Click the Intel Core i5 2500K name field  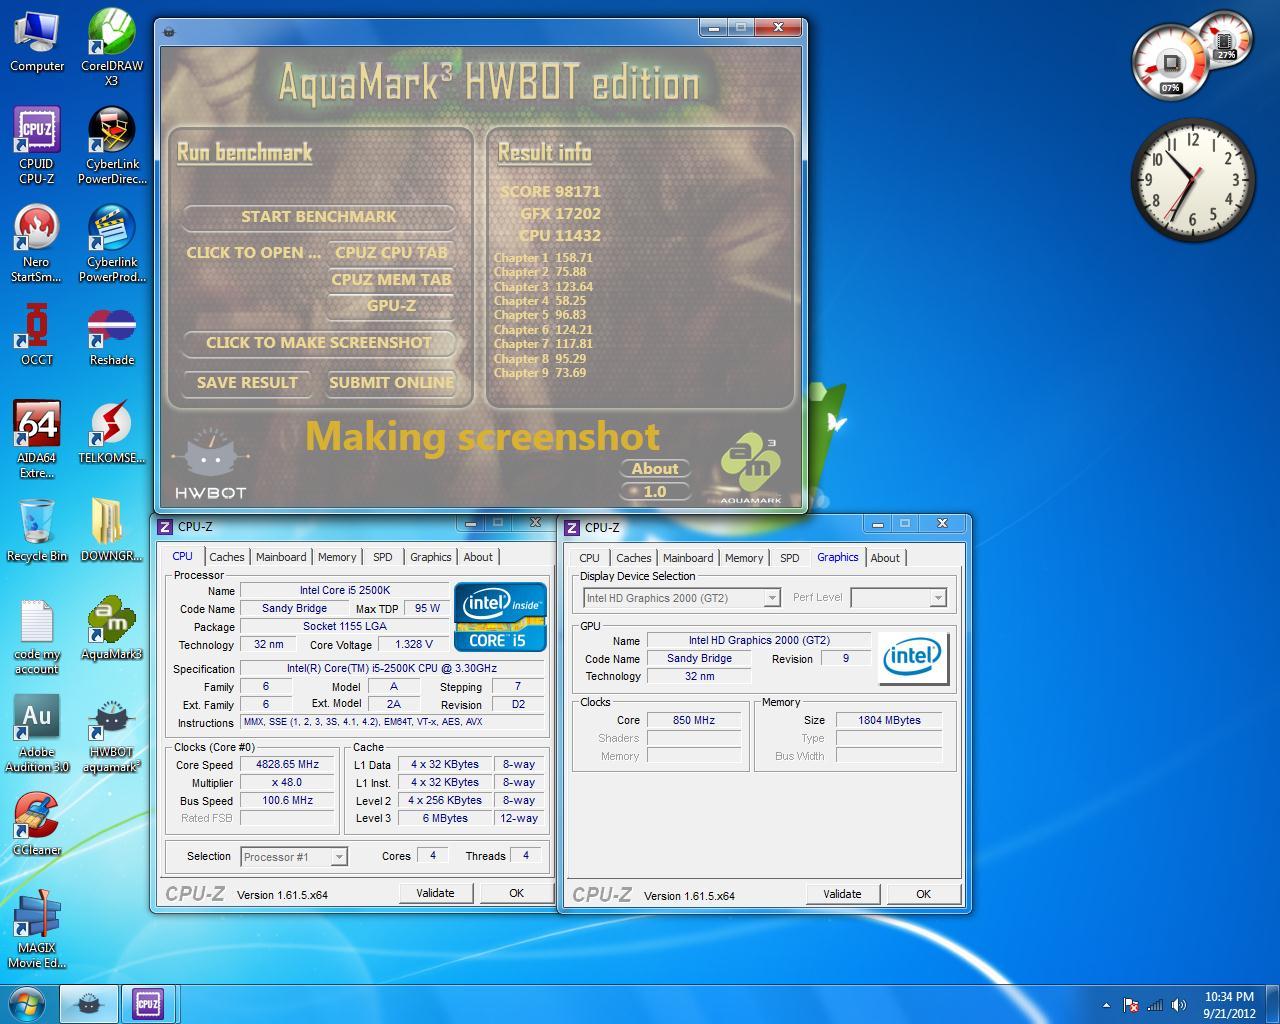[x=345, y=590]
